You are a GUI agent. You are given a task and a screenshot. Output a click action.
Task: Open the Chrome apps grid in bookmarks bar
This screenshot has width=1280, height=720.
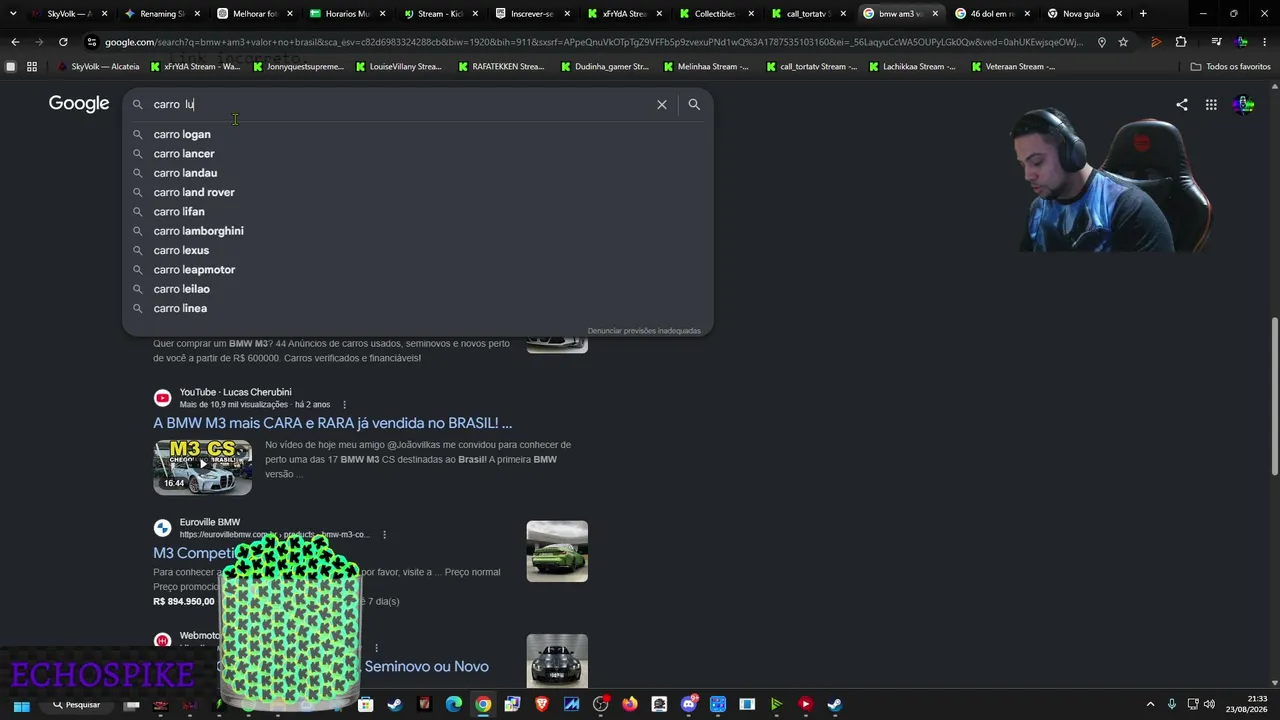point(32,67)
